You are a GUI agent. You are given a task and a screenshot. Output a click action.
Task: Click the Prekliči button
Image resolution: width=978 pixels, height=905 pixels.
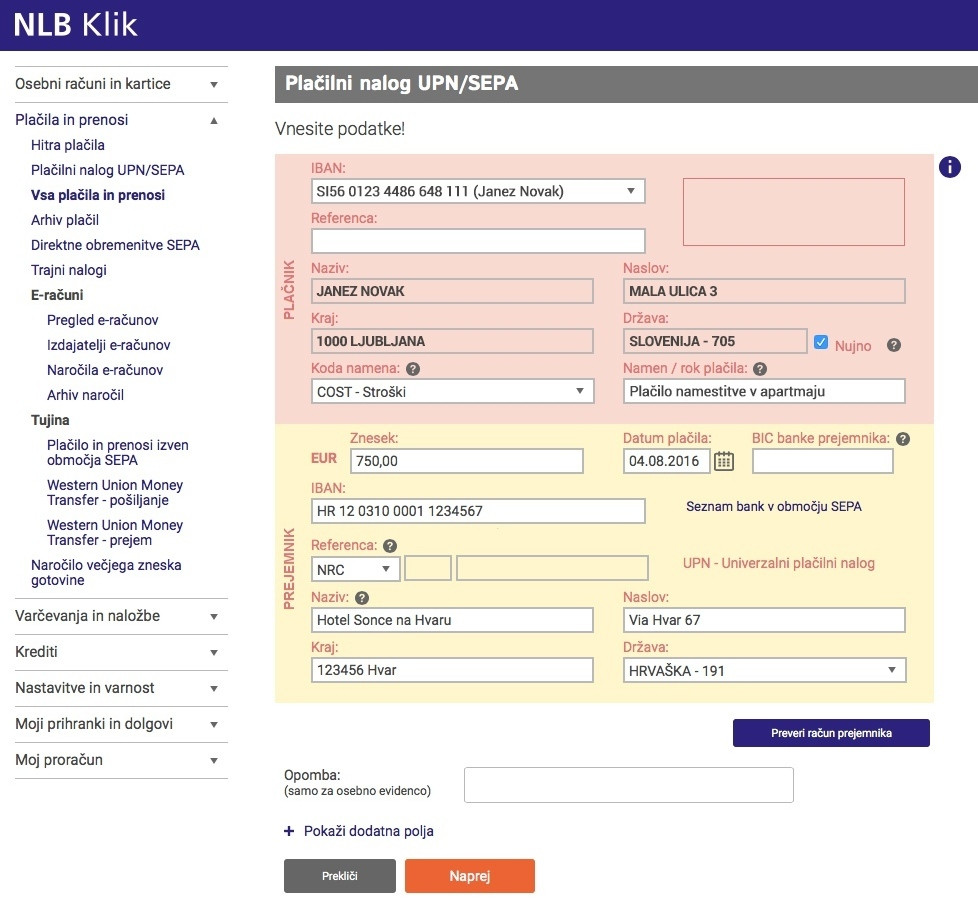(x=339, y=876)
